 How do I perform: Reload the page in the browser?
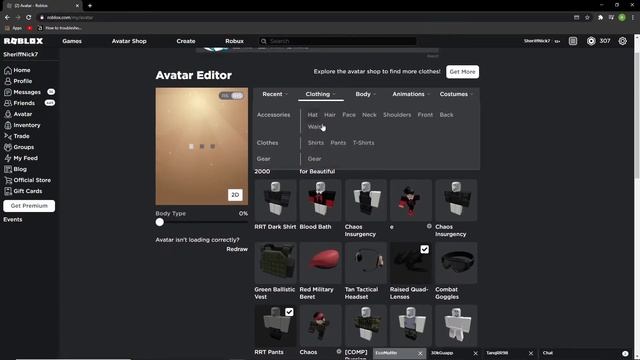click(x=29, y=18)
